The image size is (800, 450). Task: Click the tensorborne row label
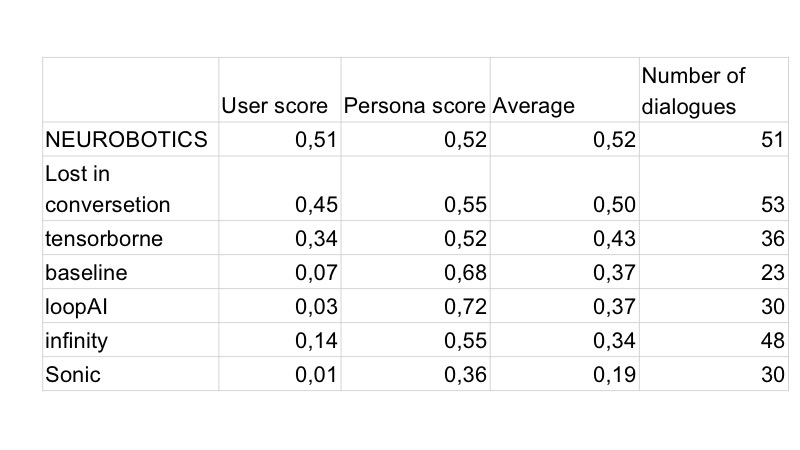[x=103, y=237]
